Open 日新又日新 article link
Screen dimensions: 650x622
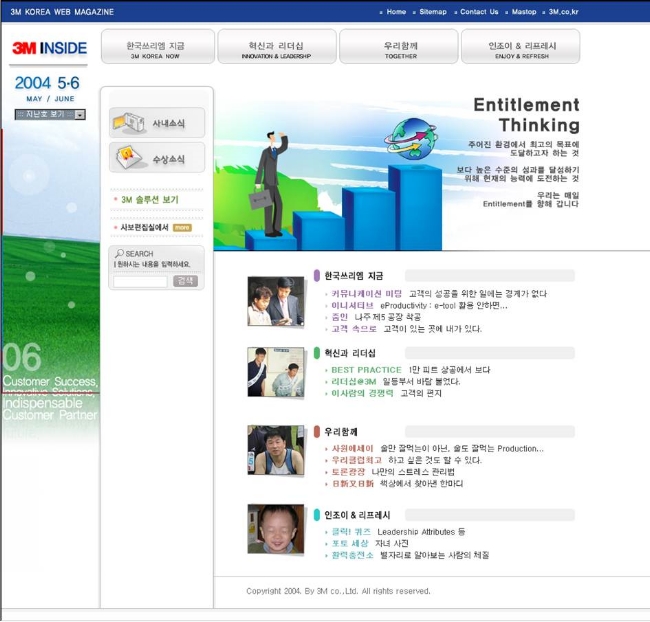(x=397, y=483)
